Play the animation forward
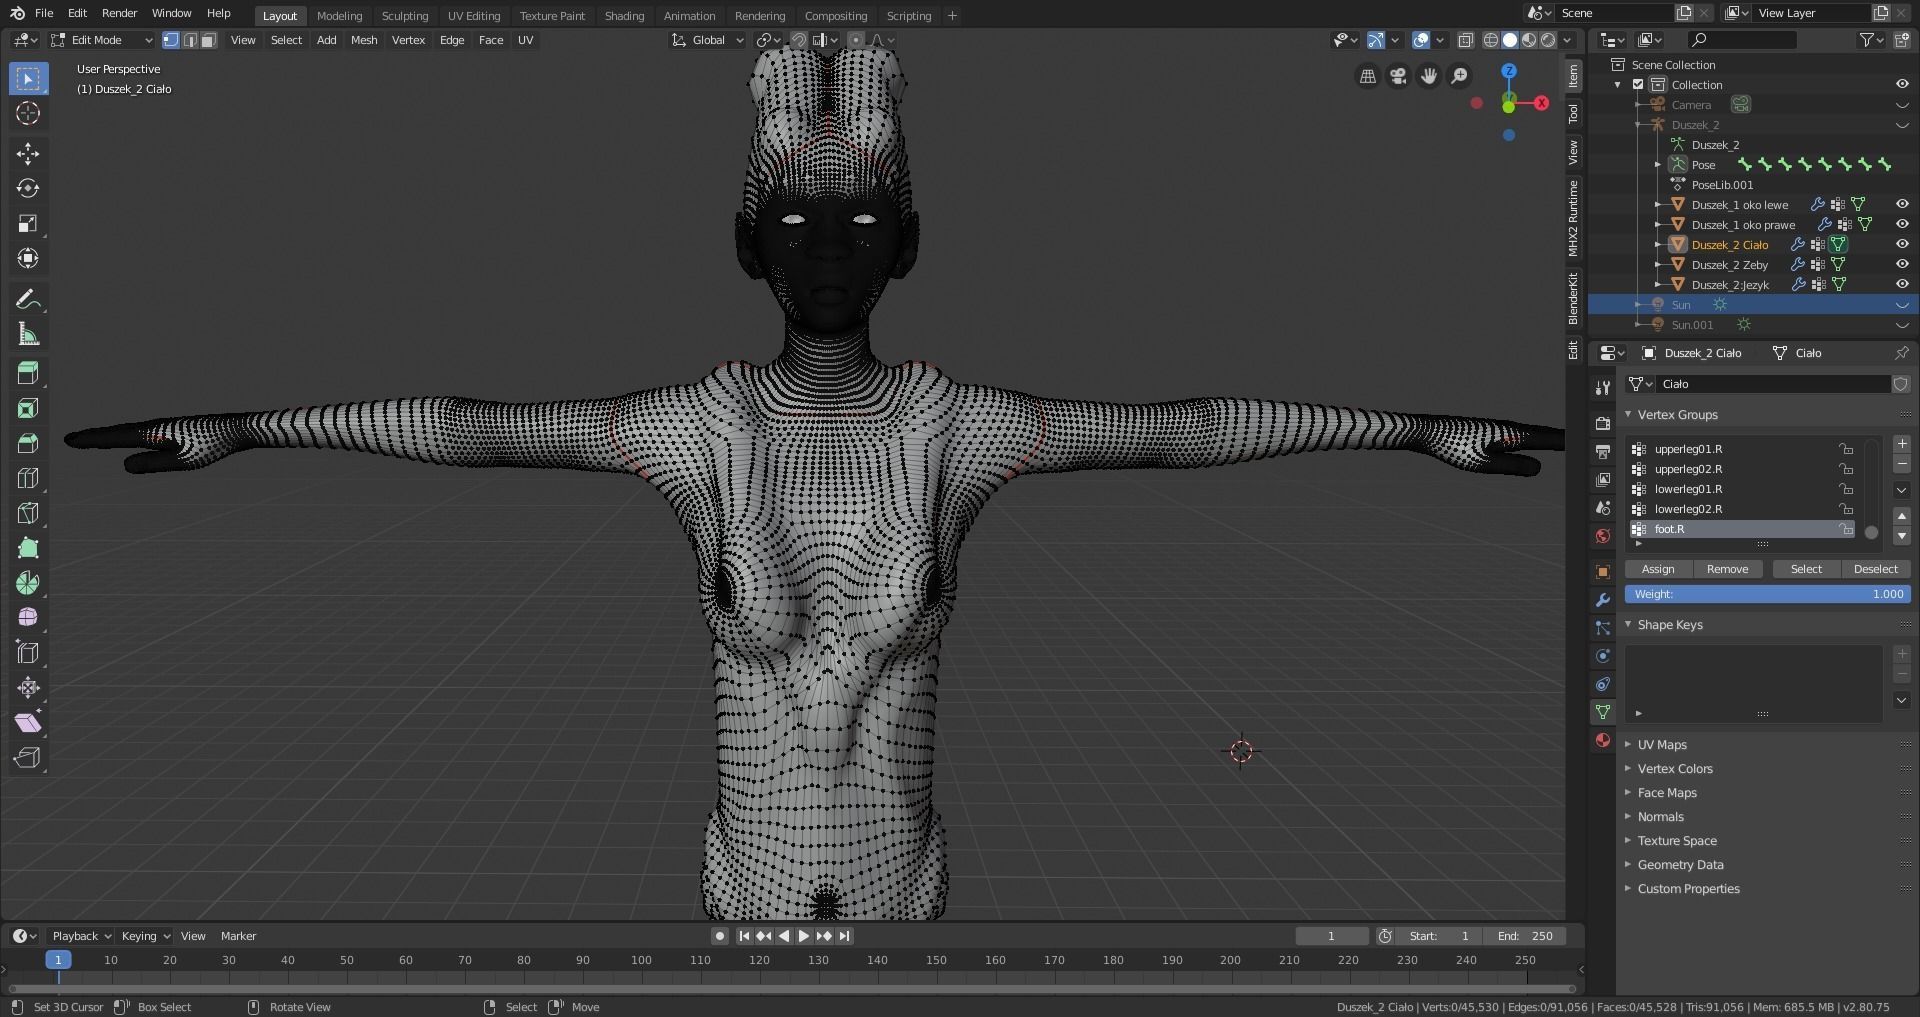This screenshot has width=1920, height=1017. click(803, 936)
